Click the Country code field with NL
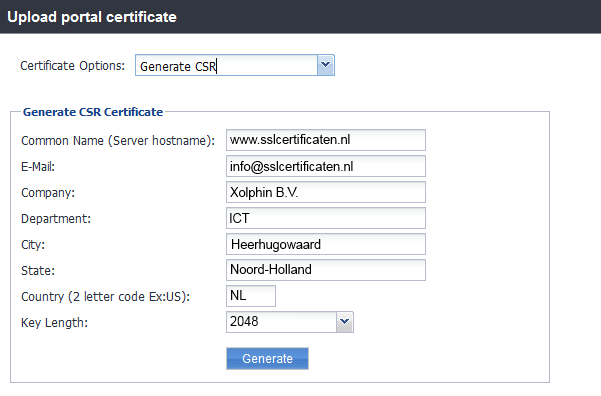The height and width of the screenshot is (396, 601). (x=251, y=296)
